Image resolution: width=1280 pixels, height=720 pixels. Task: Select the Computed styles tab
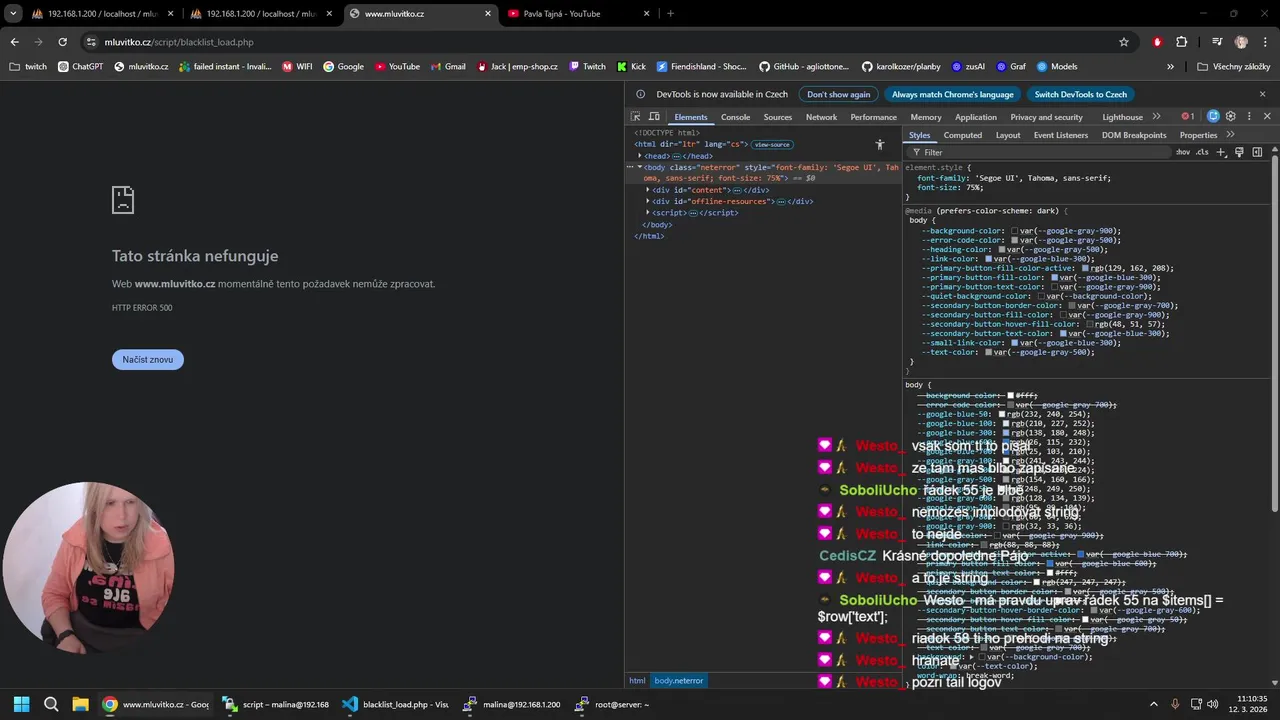coord(963,135)
